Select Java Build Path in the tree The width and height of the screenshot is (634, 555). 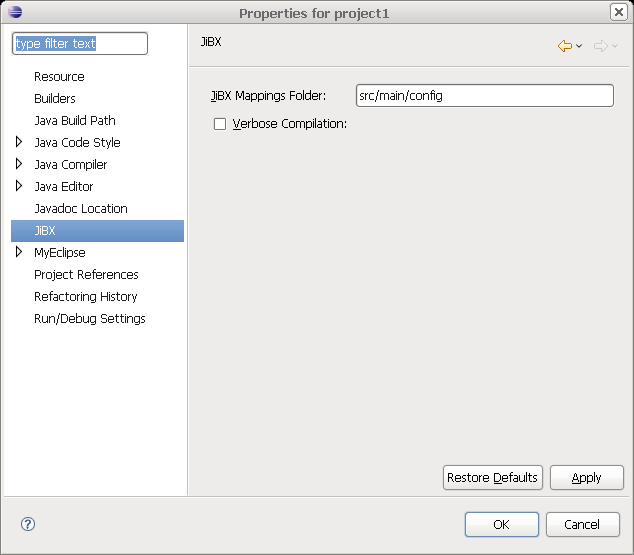click(75, 121)
